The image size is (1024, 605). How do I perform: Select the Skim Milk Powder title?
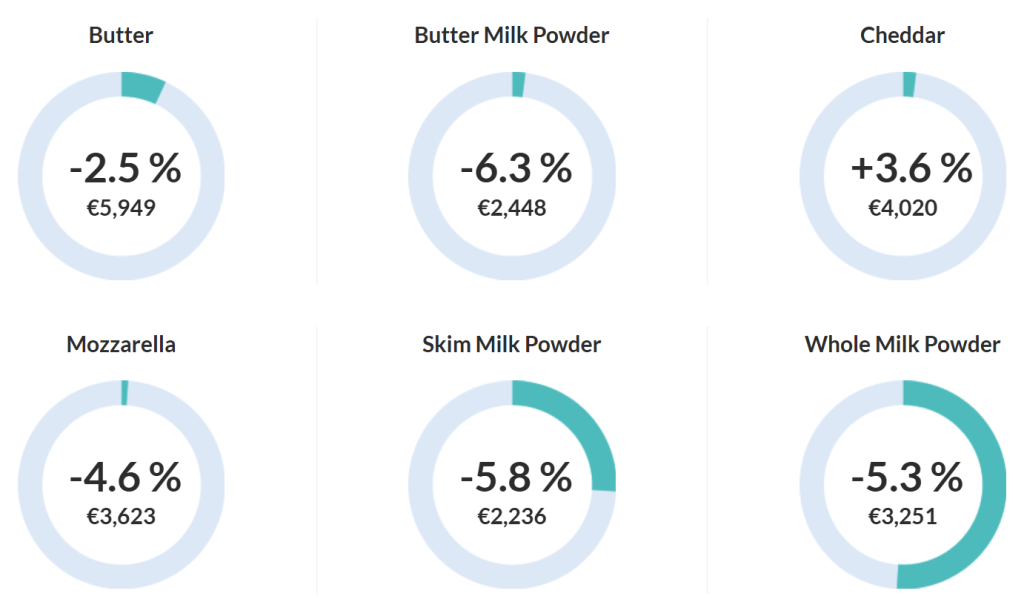512,345
